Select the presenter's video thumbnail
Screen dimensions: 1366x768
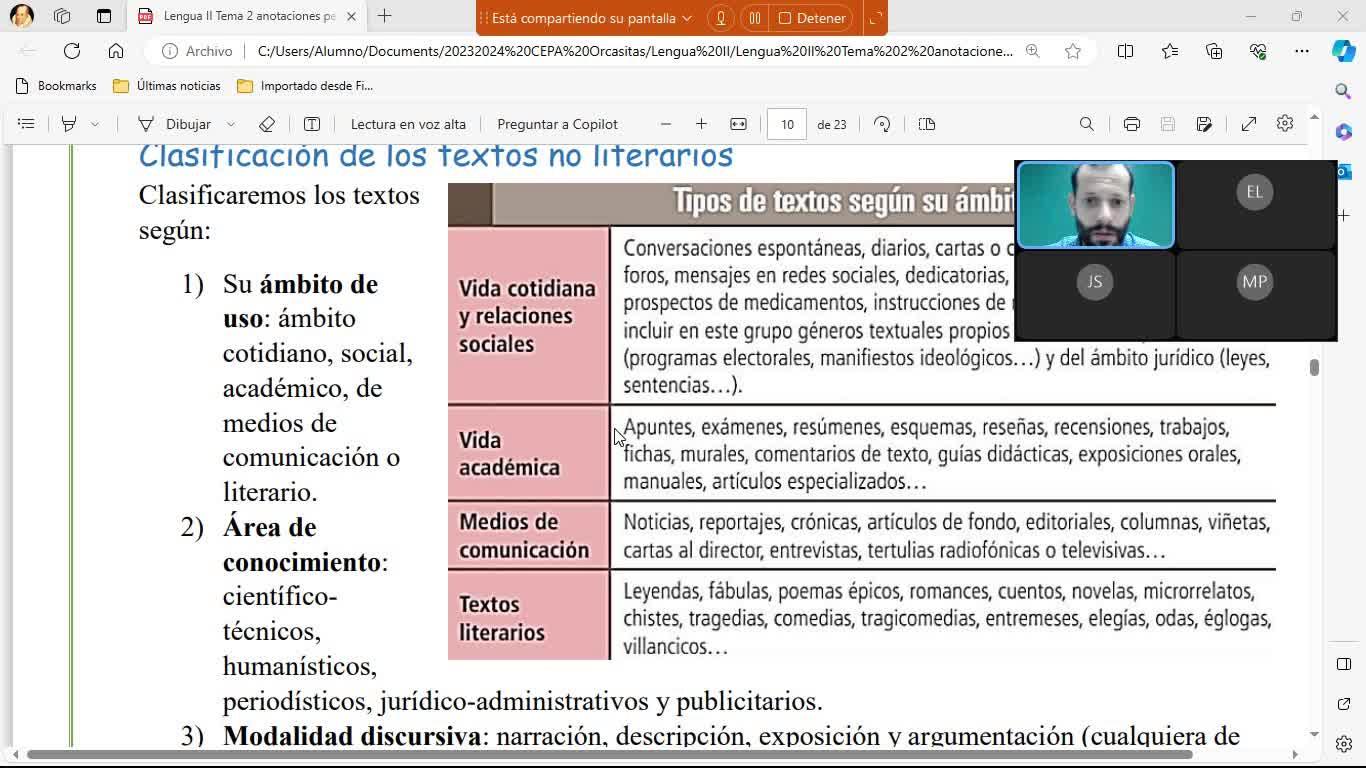pyautogui.click(x=1095, y=205)
